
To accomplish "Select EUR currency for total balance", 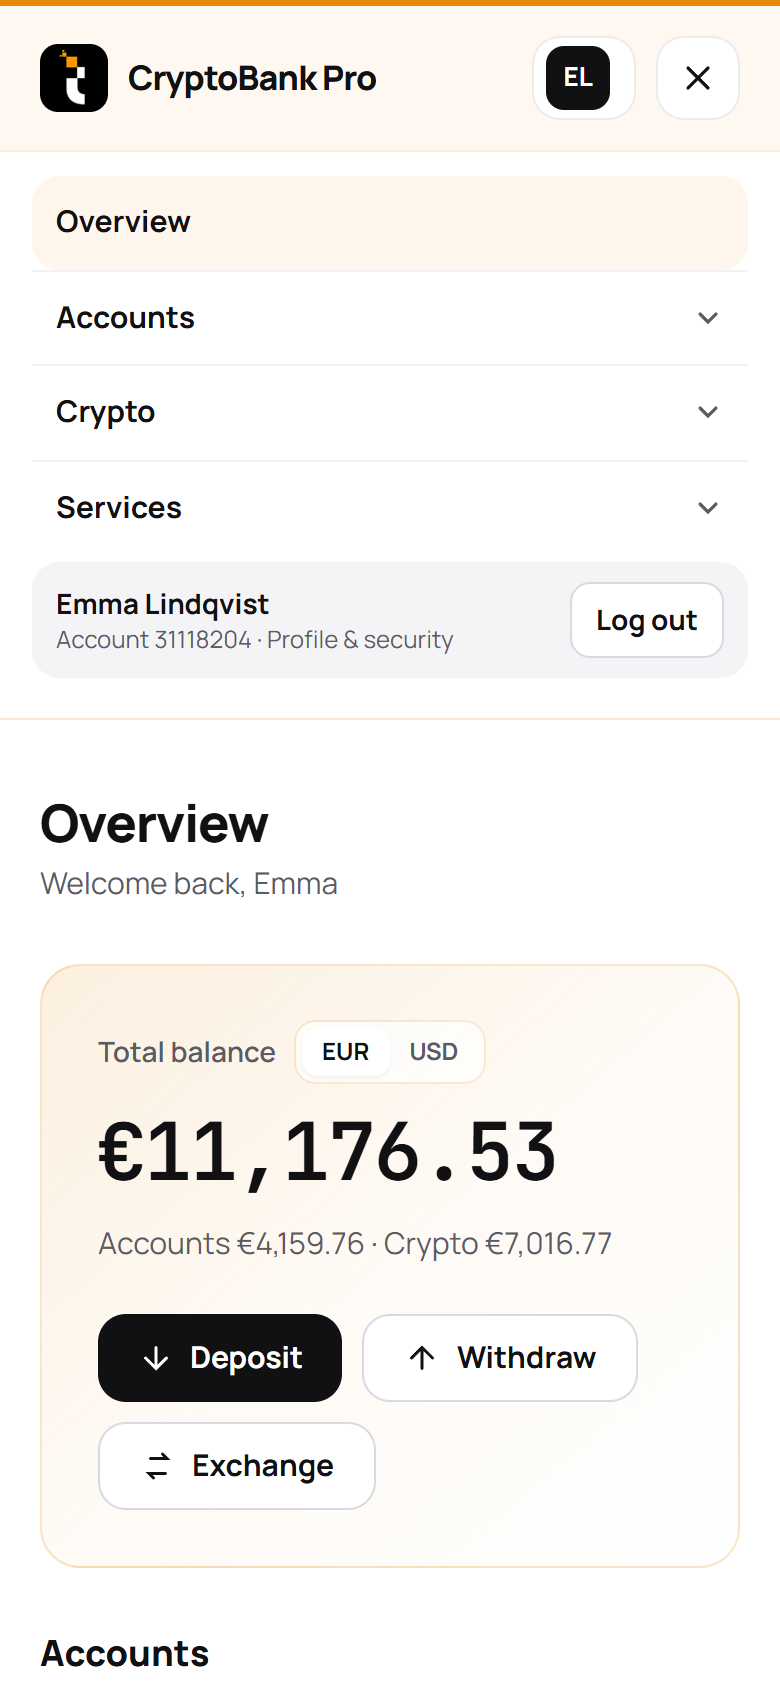I will coord(346,1052).
